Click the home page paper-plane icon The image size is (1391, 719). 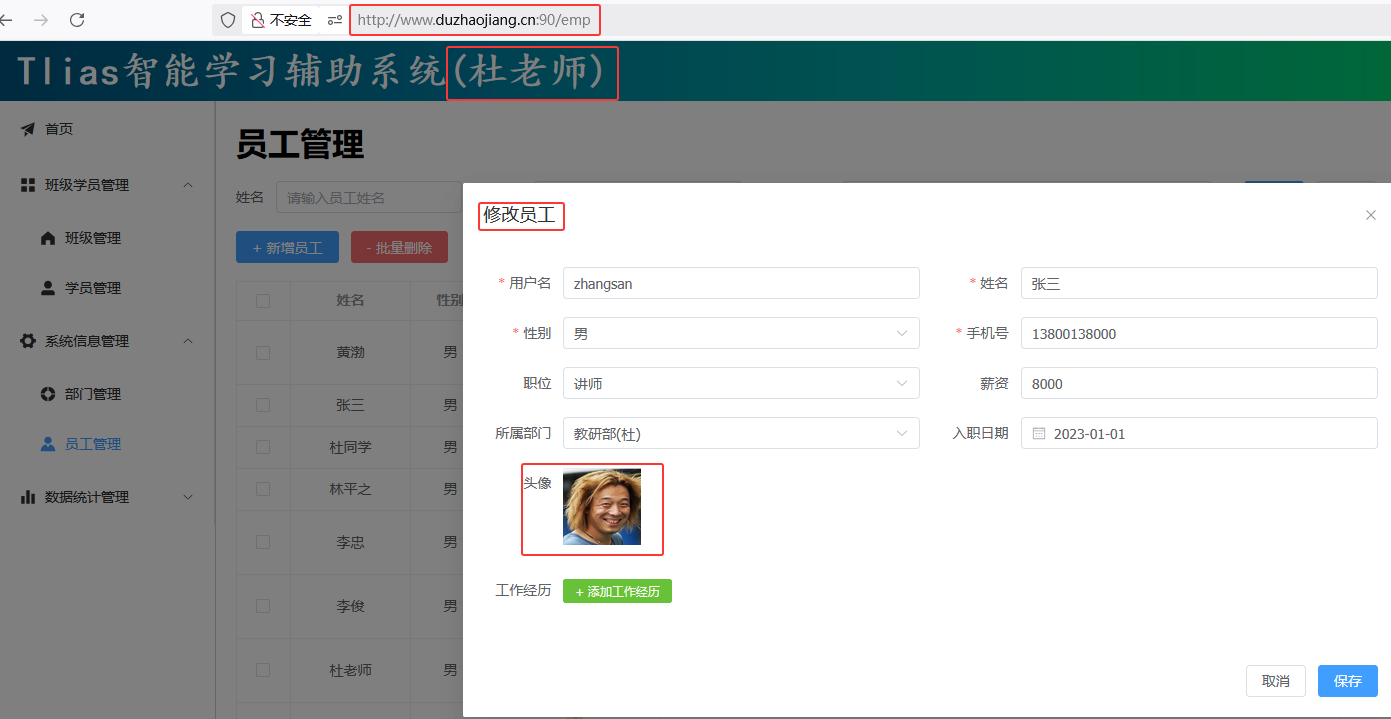(x=28, y=129)
